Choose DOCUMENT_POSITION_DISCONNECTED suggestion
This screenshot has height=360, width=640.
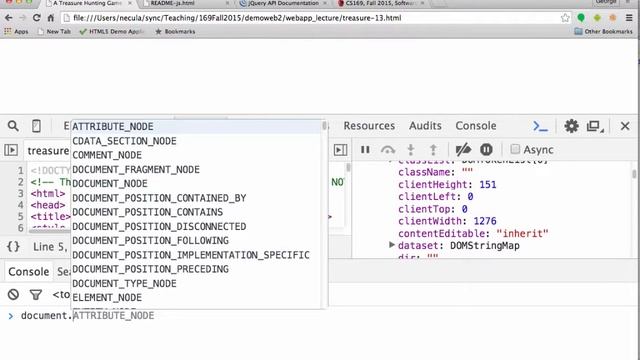196,227
